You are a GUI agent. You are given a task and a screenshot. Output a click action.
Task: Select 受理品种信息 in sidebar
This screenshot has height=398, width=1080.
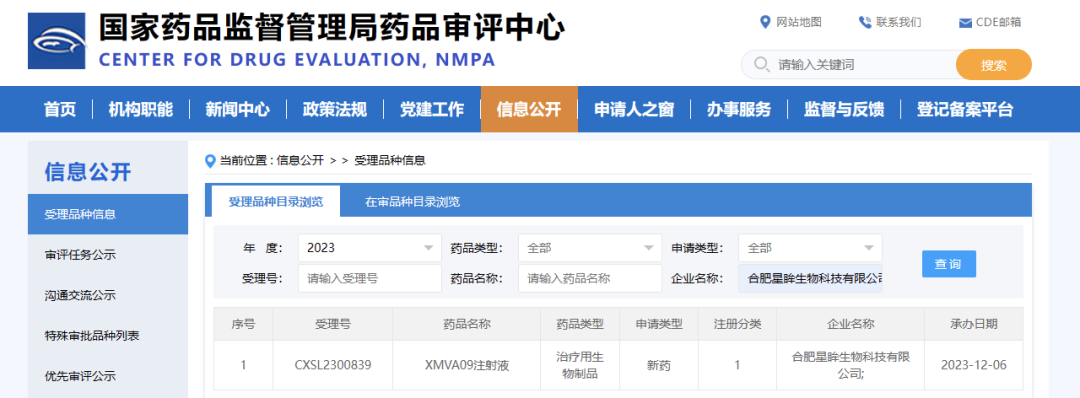pyautogui.click(x=108, y=214)
